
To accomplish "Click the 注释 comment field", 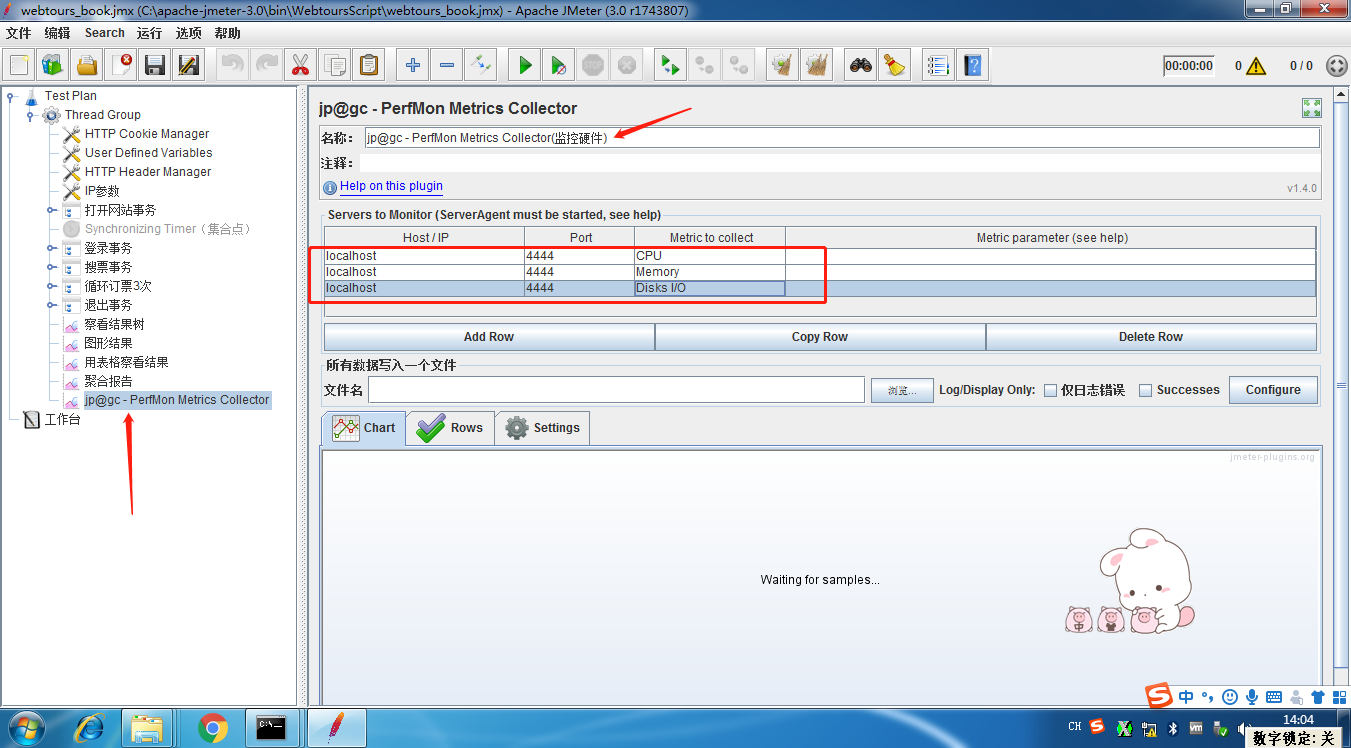I will [841, 163].
